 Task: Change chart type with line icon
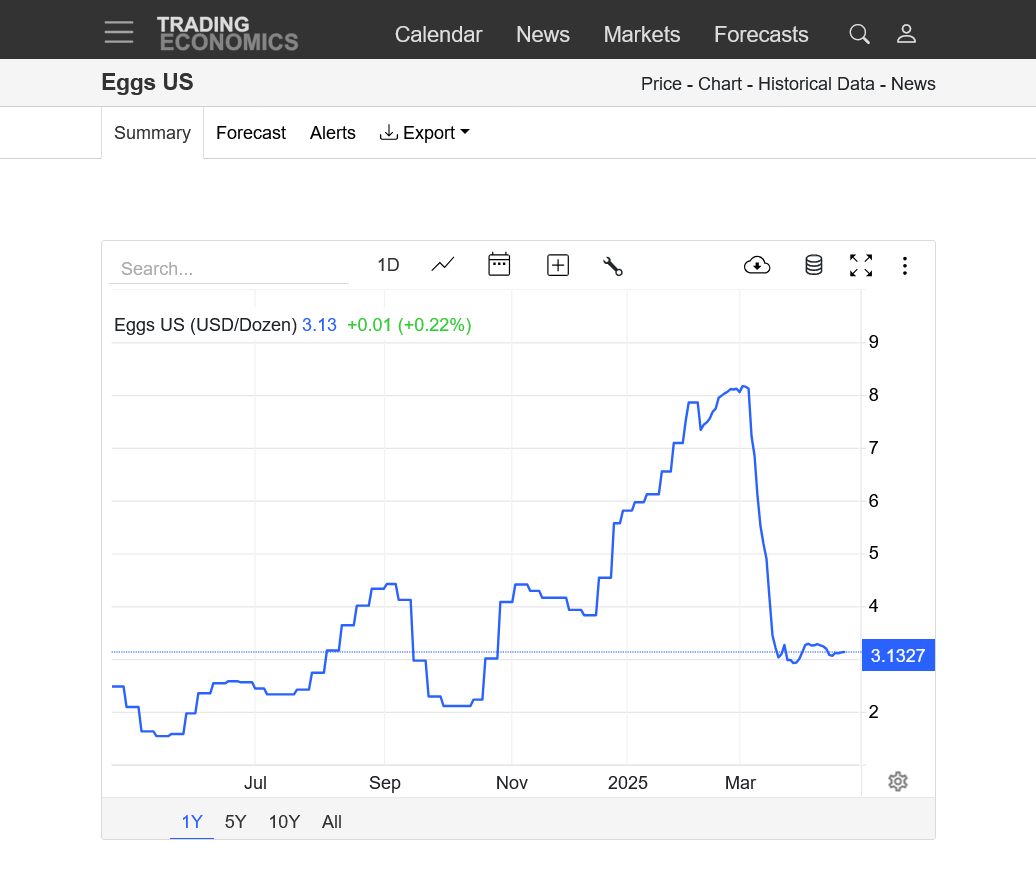click(x=443, y=265)
